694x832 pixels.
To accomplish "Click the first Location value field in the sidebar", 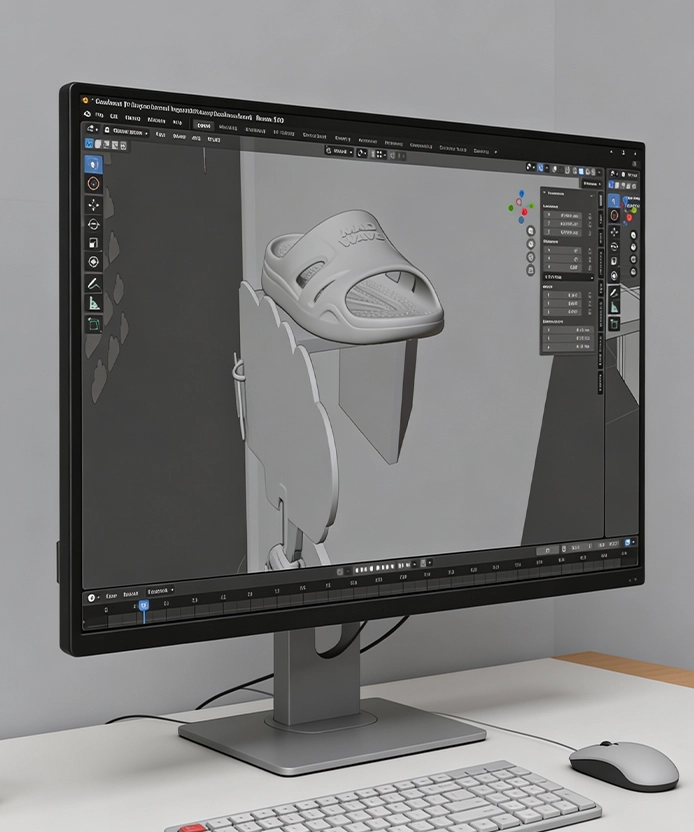I will tap(564, 215).
